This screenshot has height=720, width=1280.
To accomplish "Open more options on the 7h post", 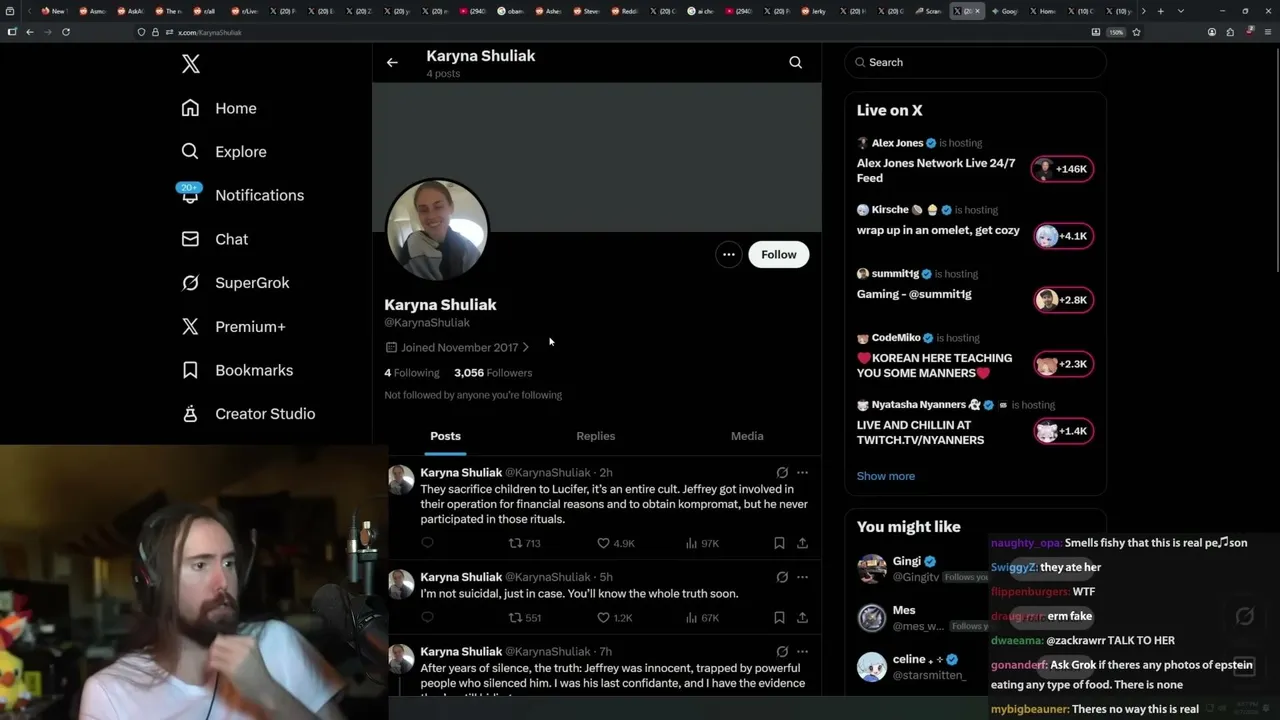I will [x=802, y=651].
